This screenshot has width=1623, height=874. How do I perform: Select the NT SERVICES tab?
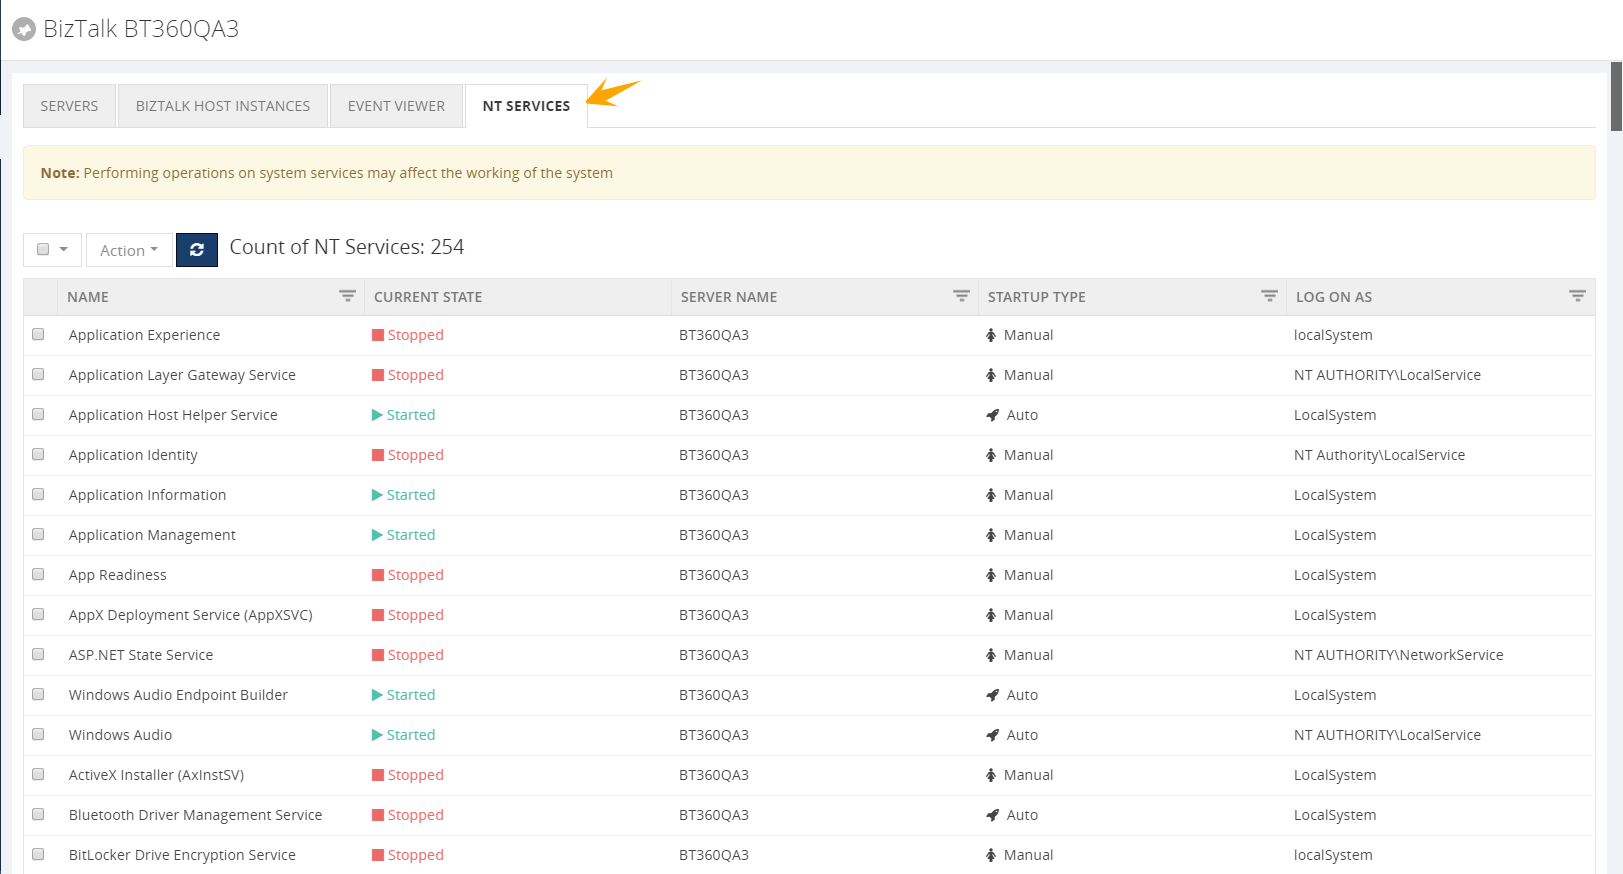click(x=526, y=106)
